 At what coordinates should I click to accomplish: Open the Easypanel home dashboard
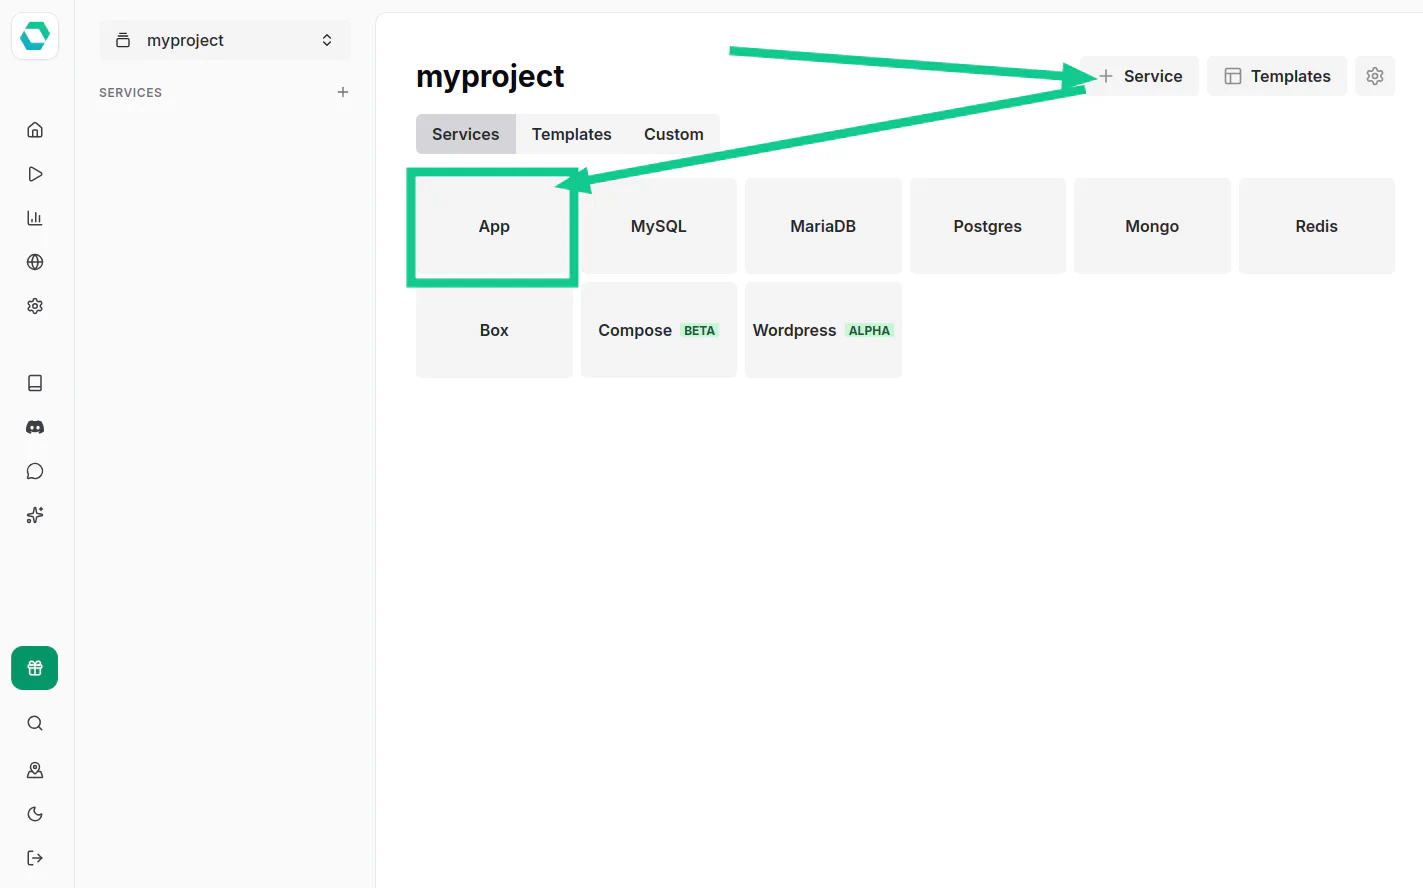tap(35, 129)
